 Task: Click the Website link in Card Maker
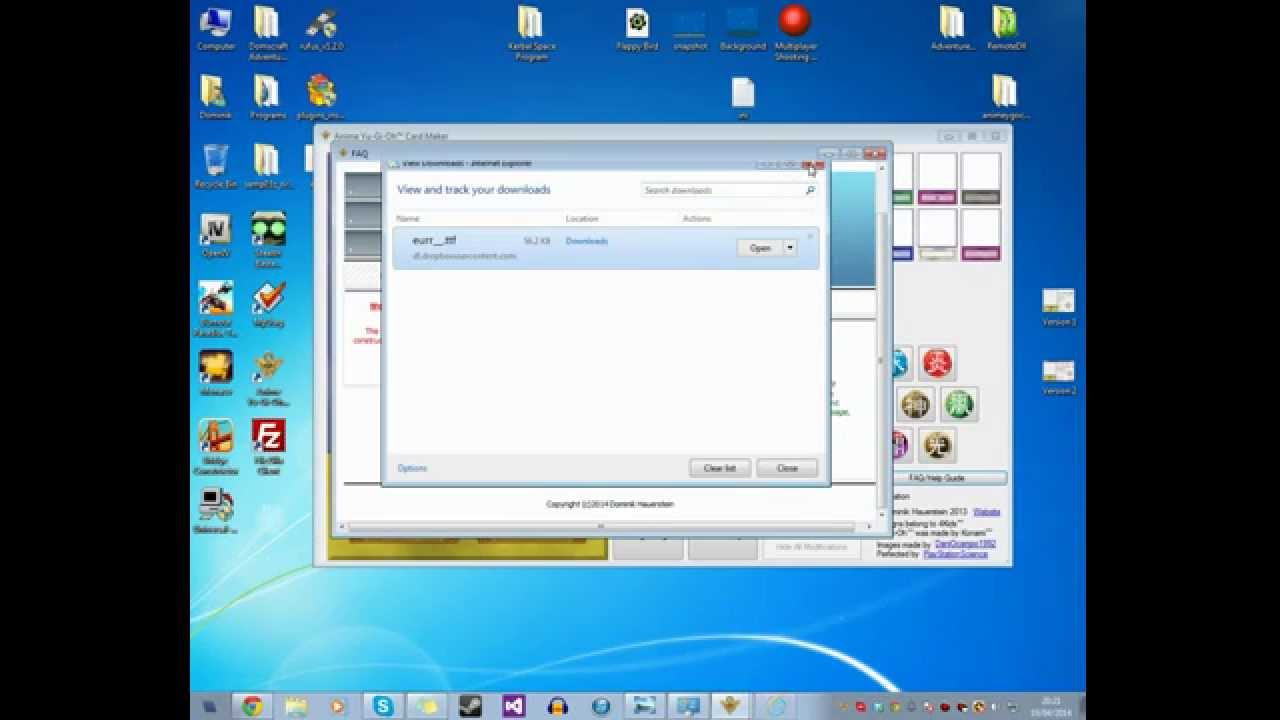[986, 512]
